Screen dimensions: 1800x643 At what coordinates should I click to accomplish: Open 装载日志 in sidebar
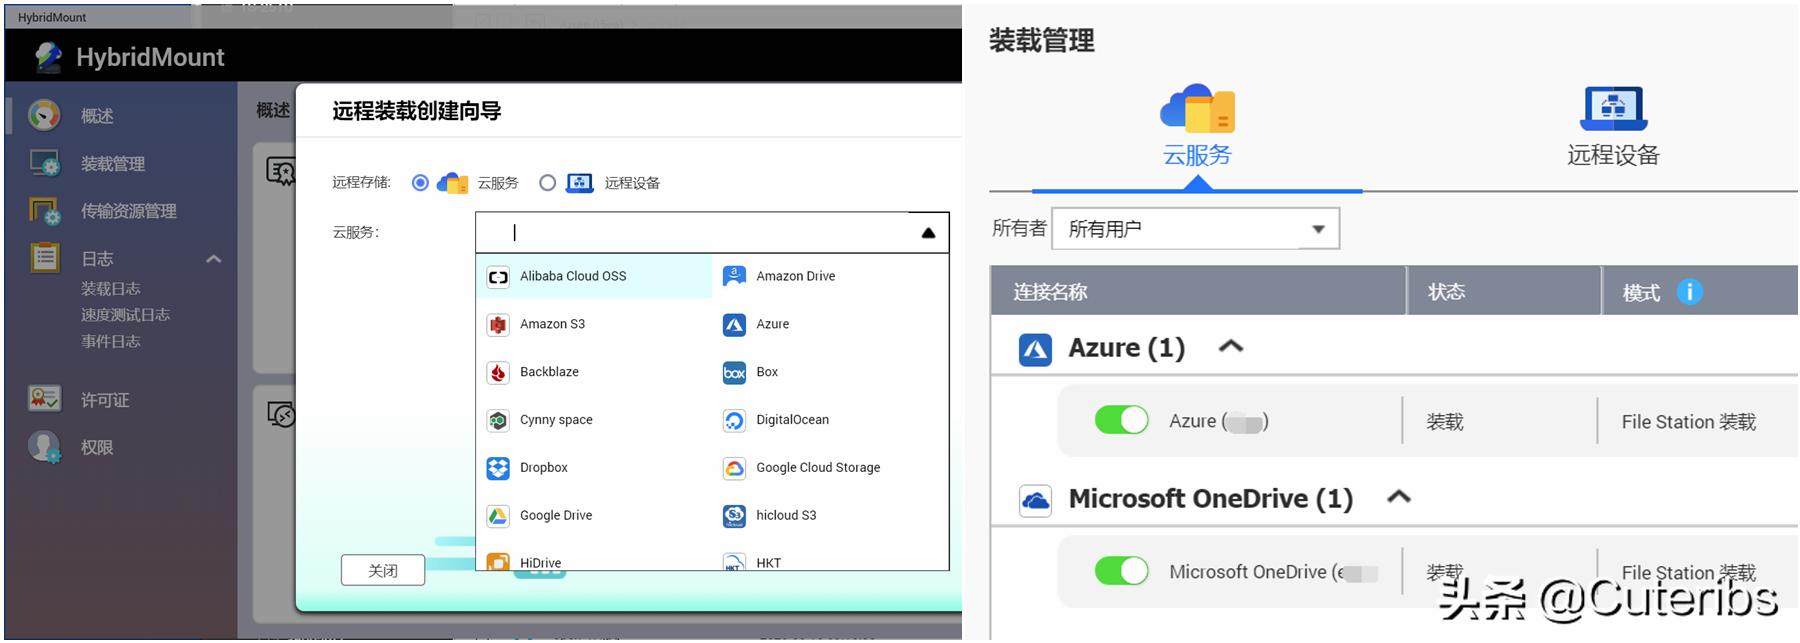(x=110, y=289)
